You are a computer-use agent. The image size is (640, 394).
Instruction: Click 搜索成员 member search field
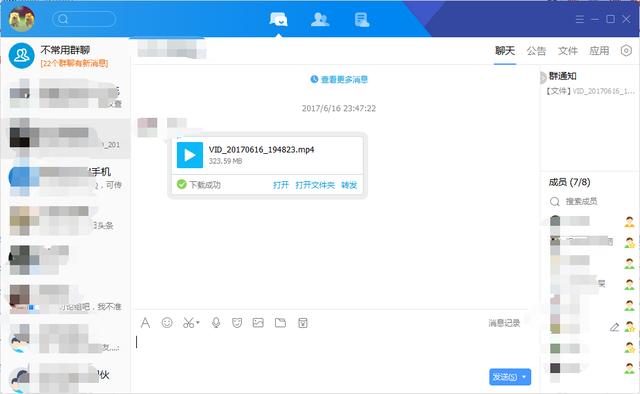(582, 201)
